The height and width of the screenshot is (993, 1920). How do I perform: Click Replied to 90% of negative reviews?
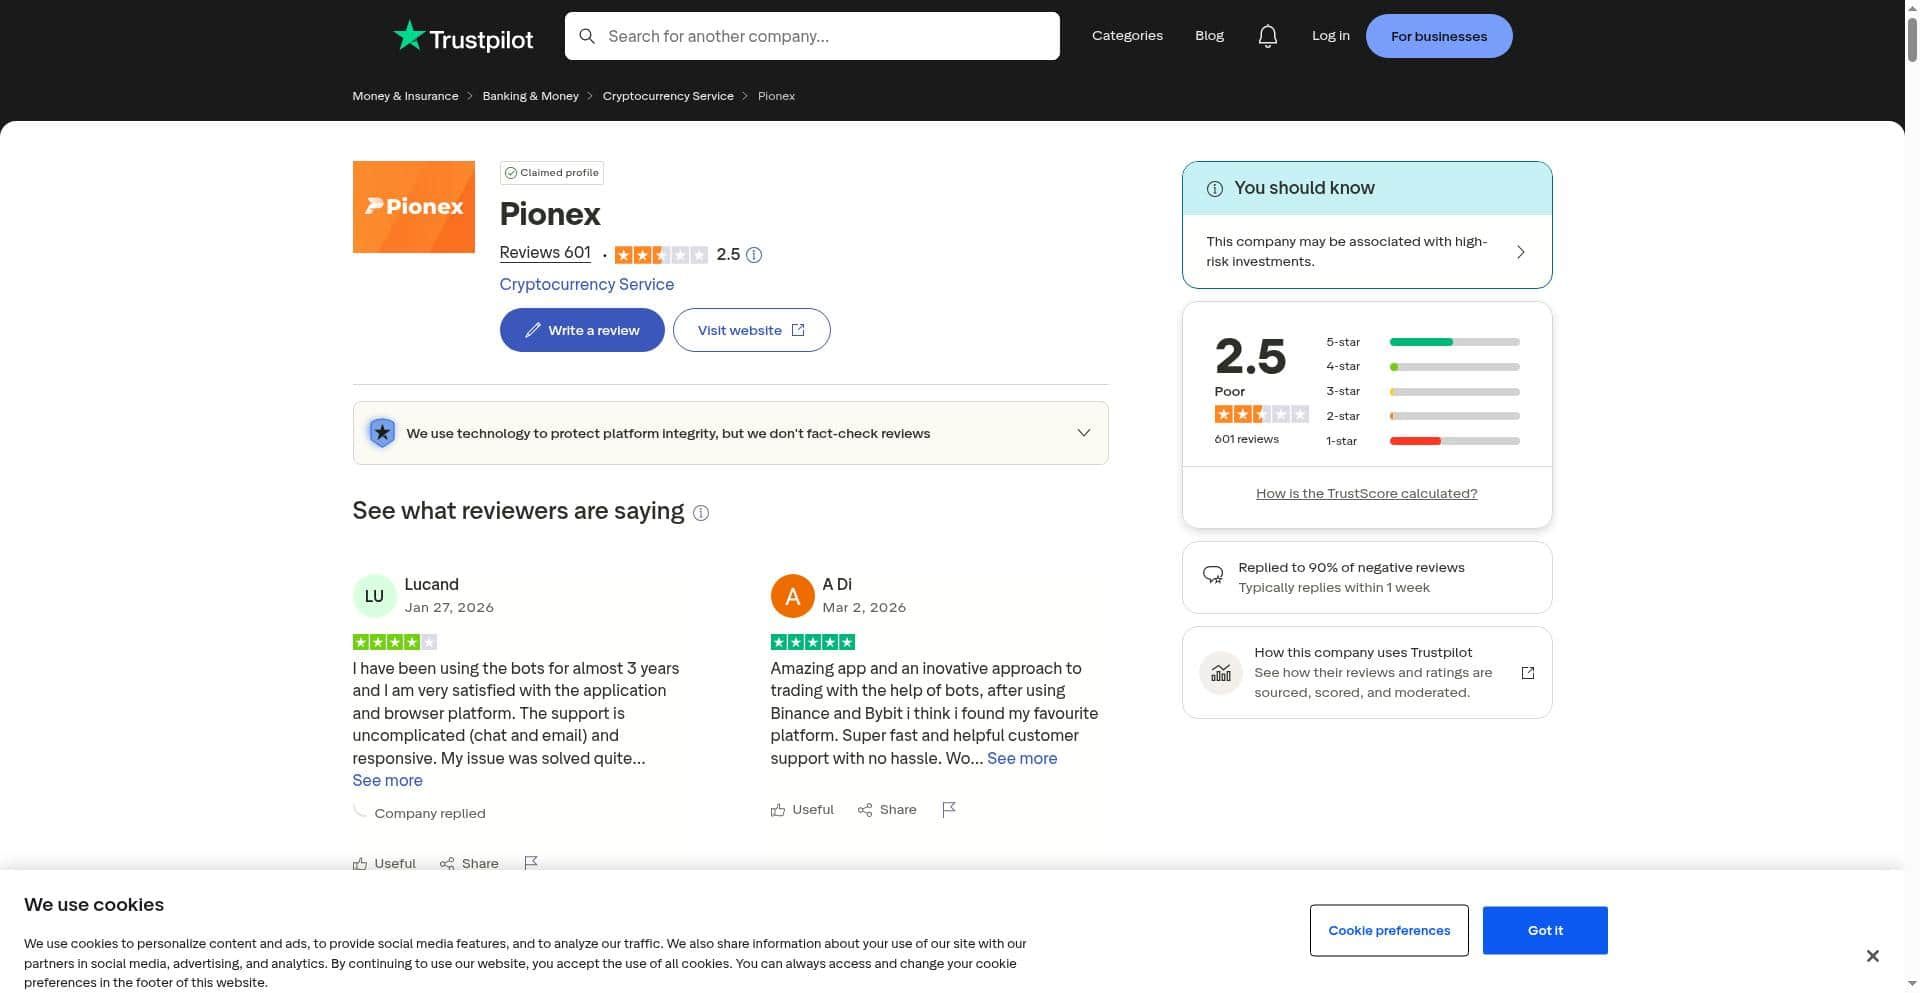tap(1351, 568)
